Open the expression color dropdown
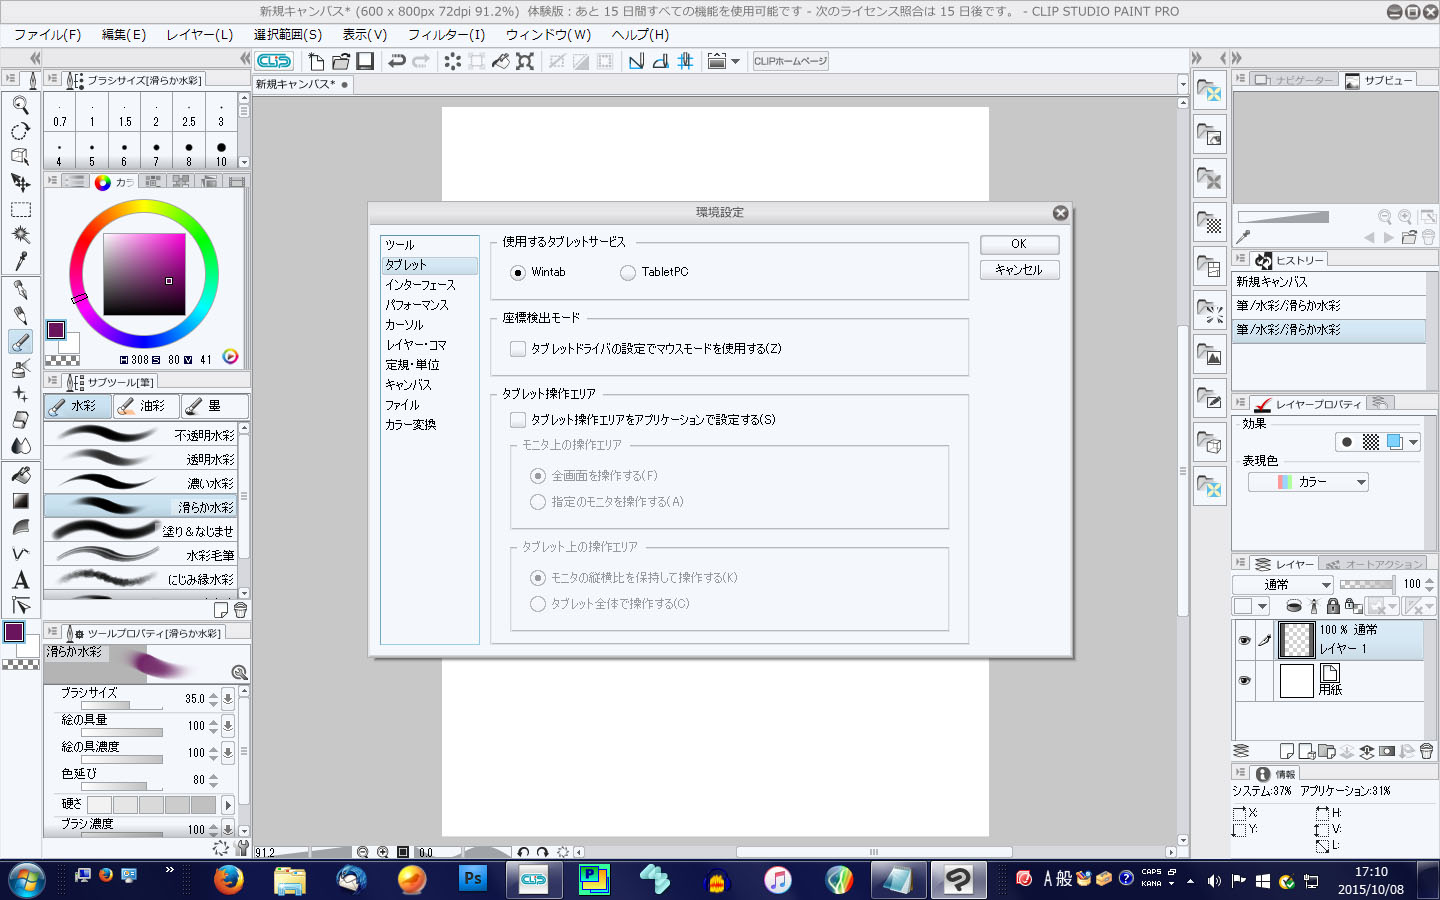The image size is (1440, 900). coord(1308,482)
